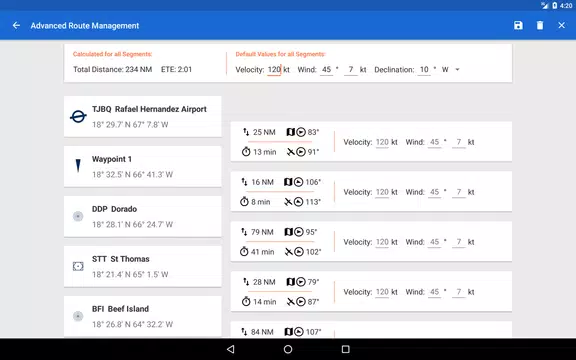
Task: Tap the TJBQ airport symbol icon
Action: (x=78, y=117)
